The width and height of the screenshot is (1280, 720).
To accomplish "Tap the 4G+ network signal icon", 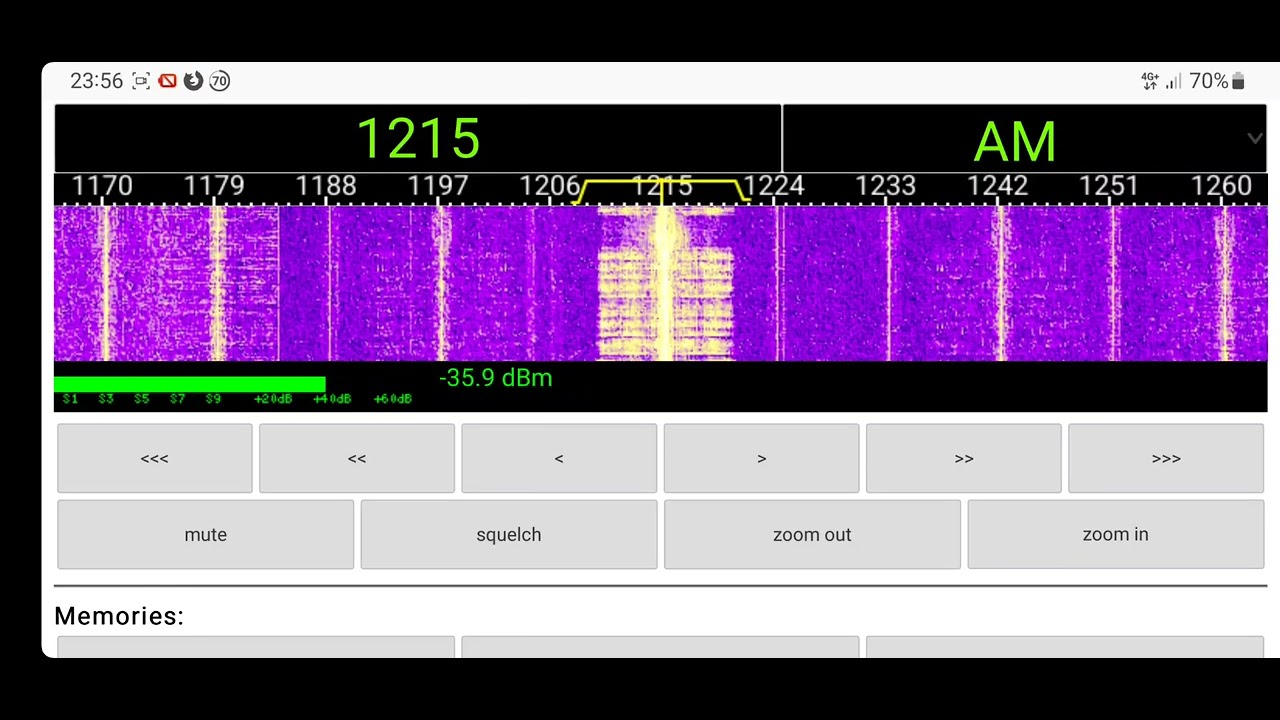I will [1150, 81].
